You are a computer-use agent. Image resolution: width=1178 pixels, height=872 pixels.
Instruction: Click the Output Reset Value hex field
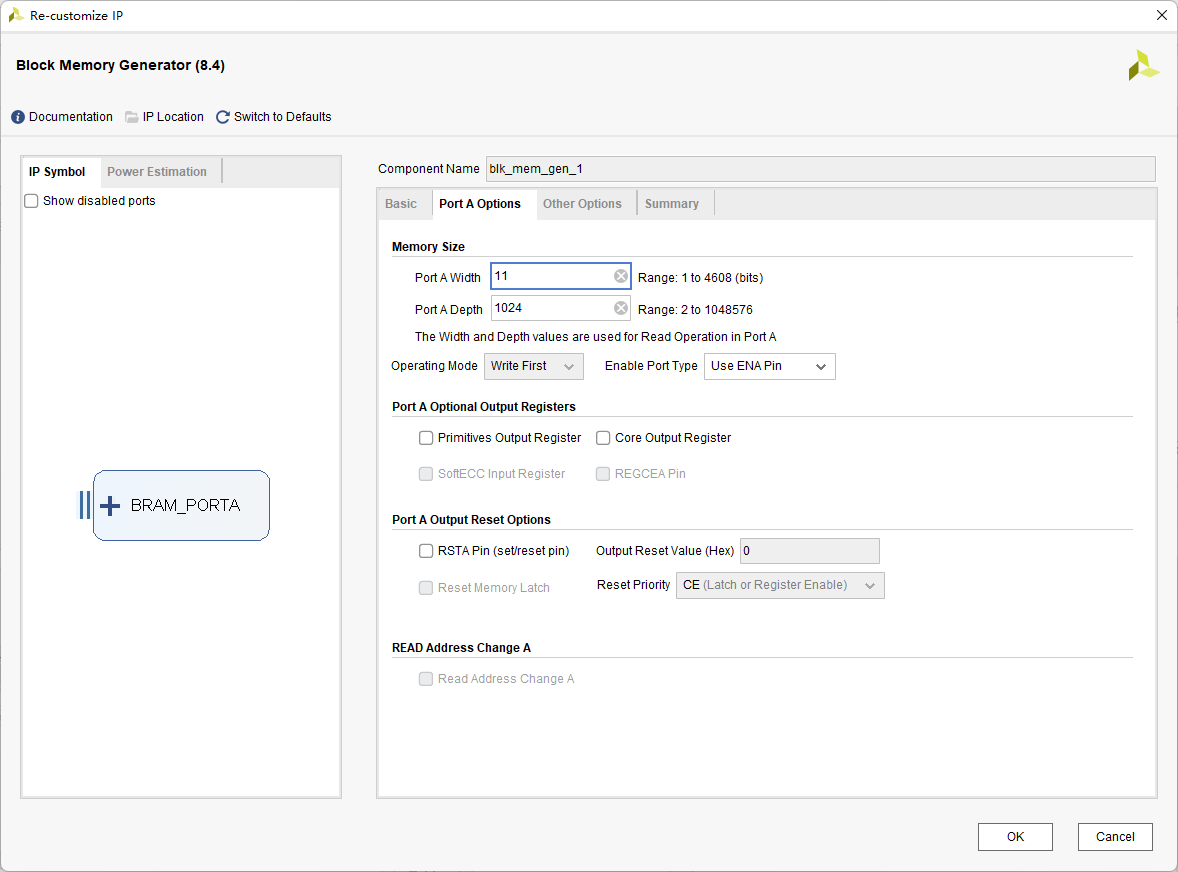point(809,551)
